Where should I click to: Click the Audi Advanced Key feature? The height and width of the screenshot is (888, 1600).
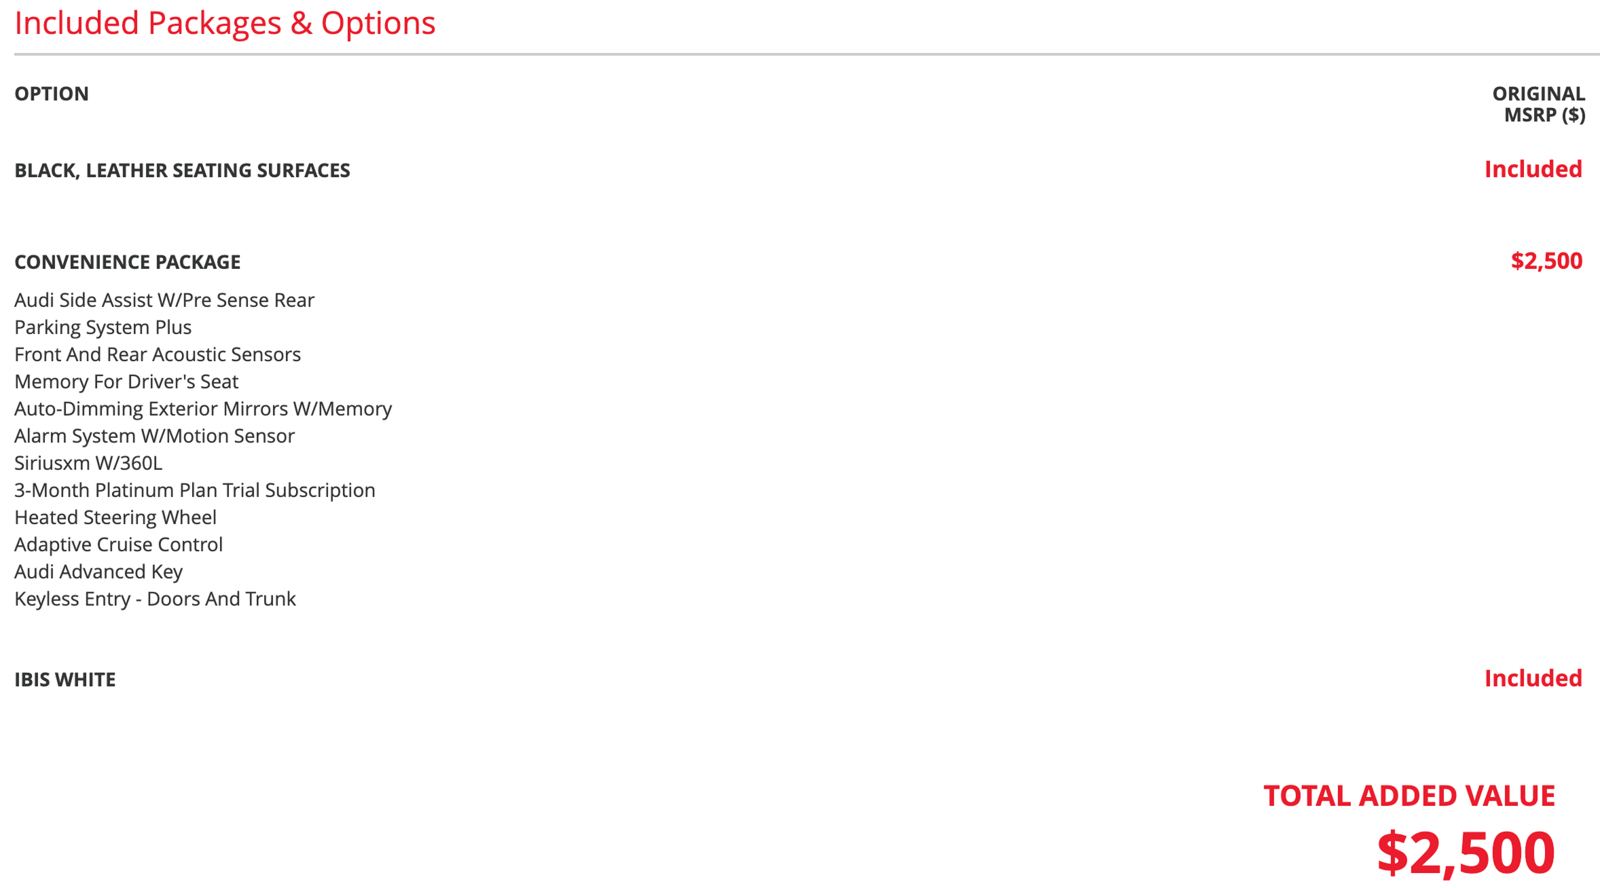pyautogui.click(x=98, y=571)
